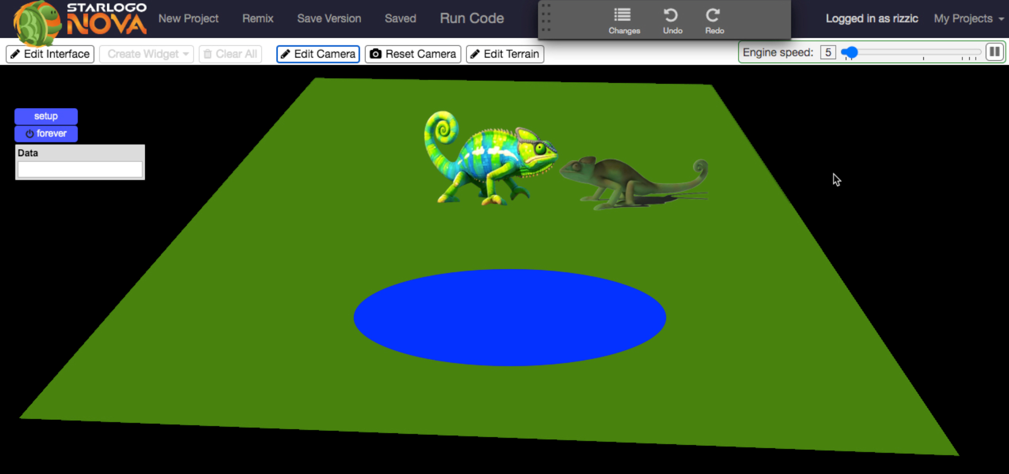Click the Reset Camera button

point(413,54)
